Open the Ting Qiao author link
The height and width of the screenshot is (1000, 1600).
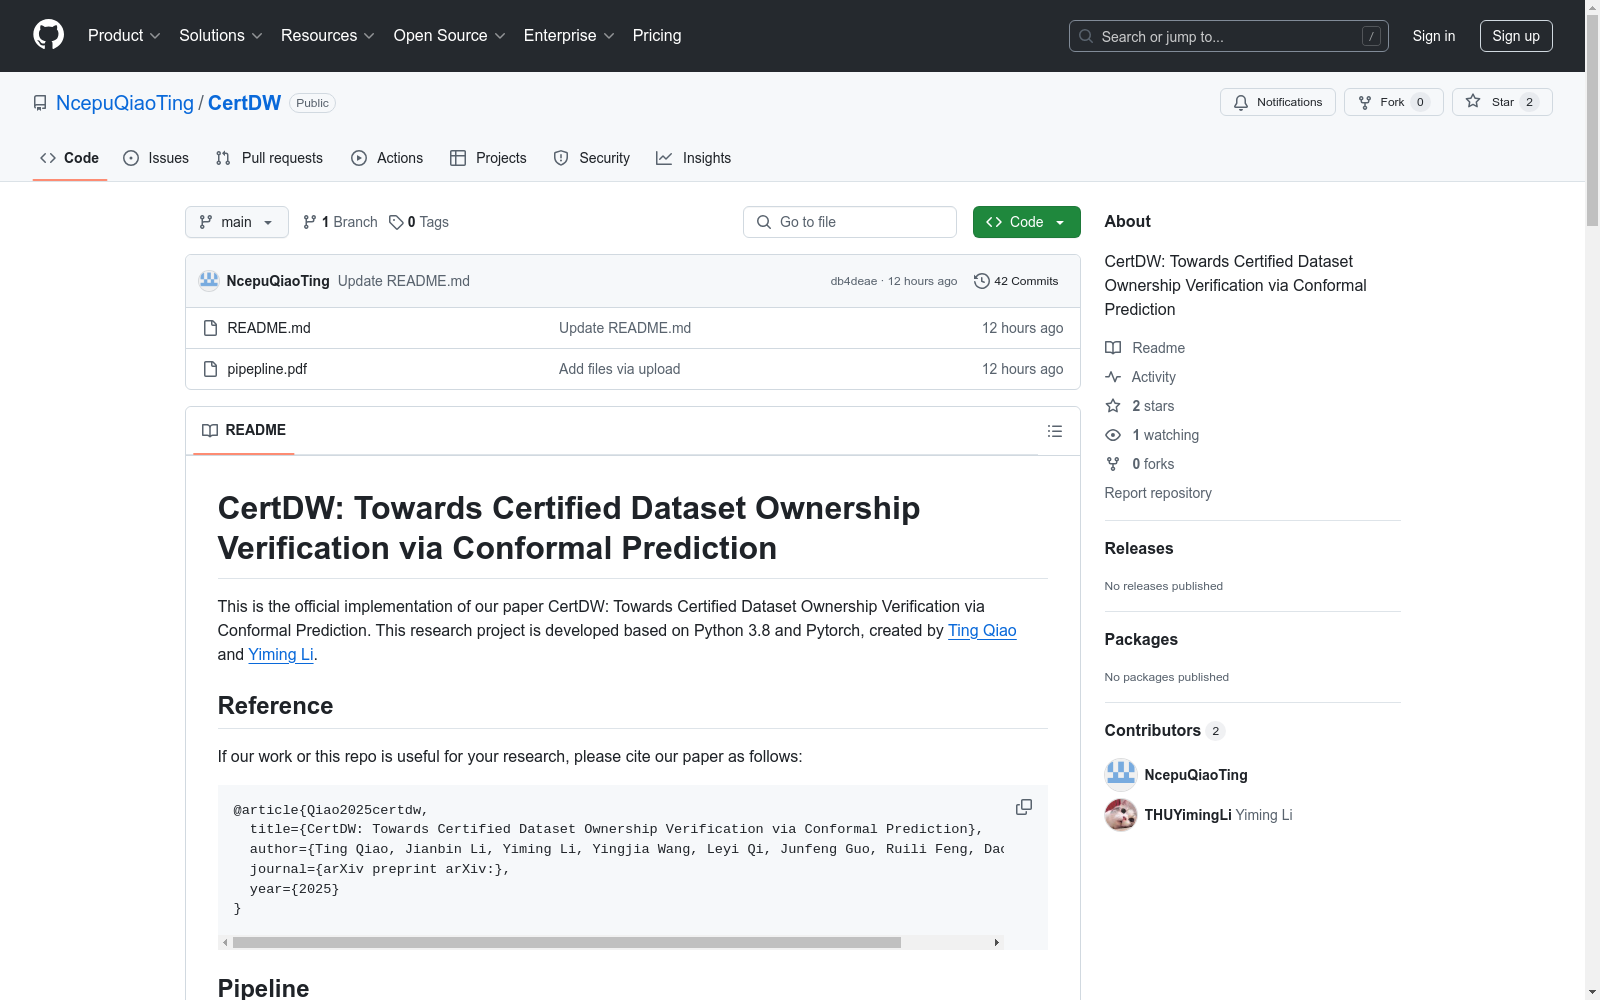pos(982,630)
